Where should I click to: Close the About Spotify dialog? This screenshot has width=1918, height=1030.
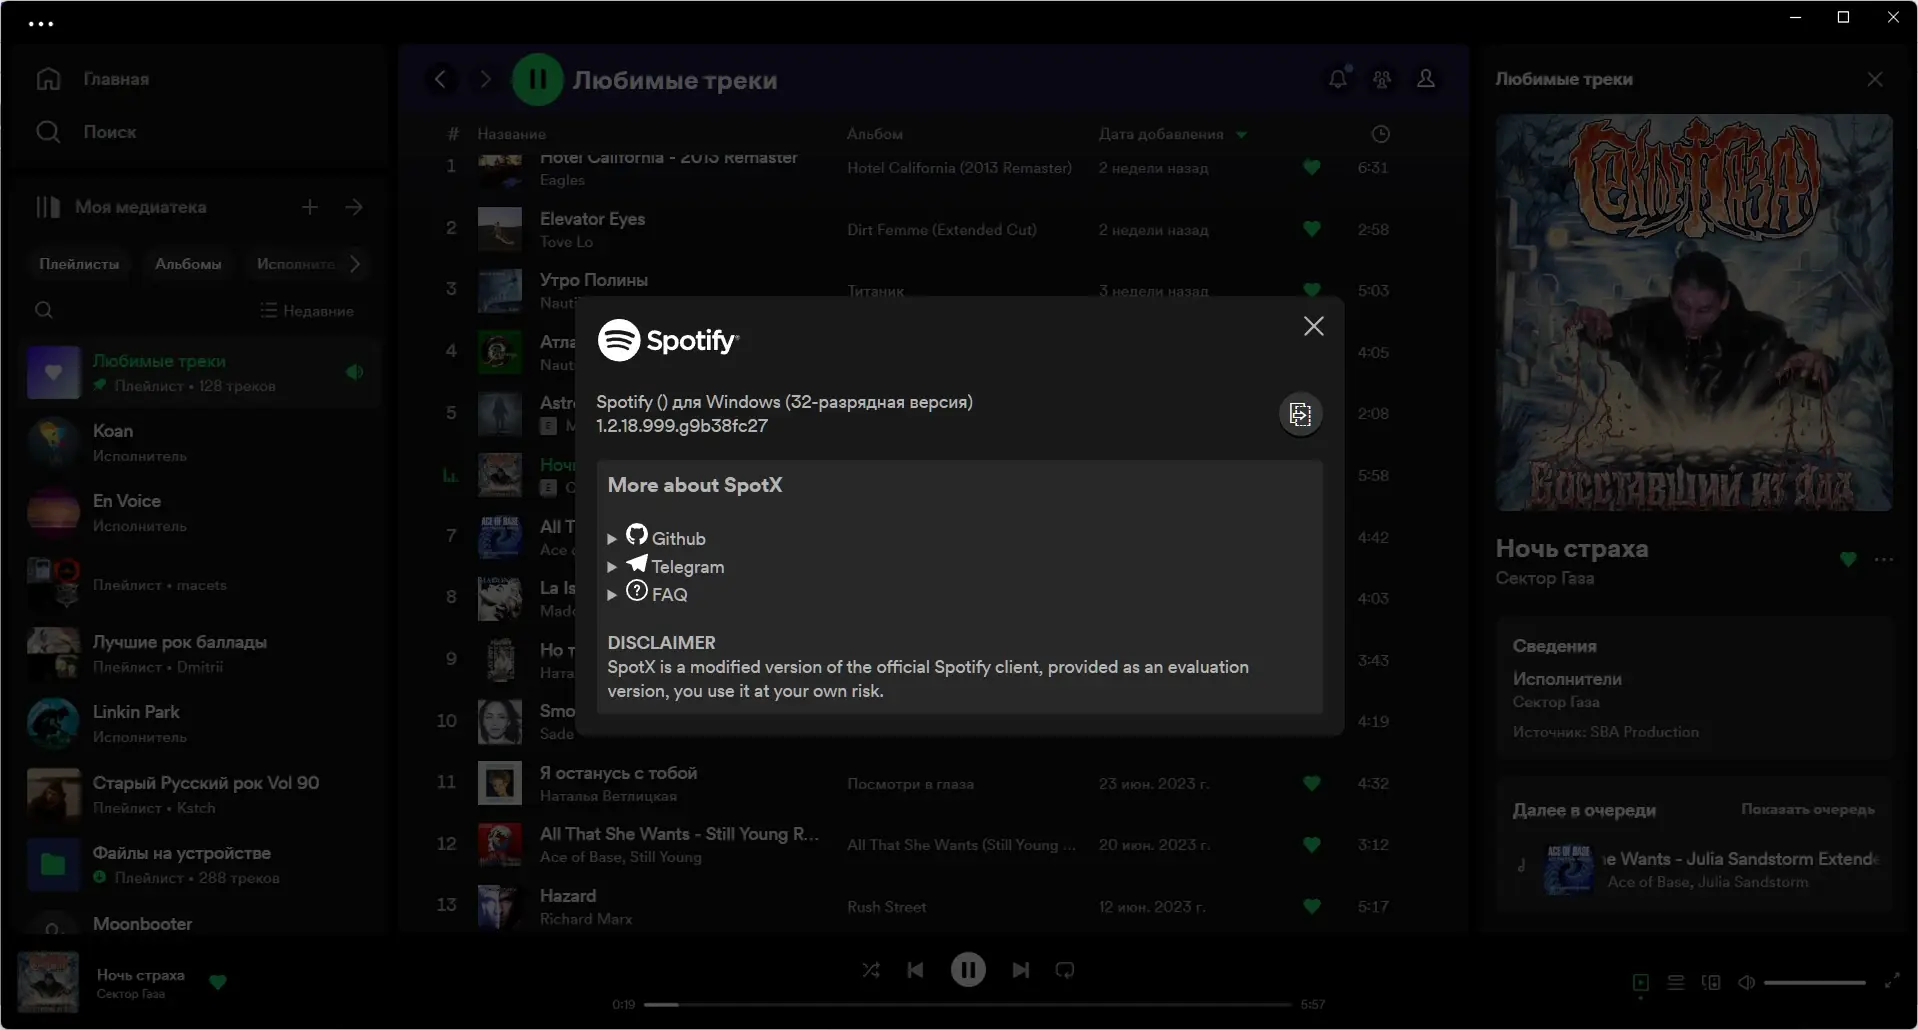(1313, 327)
